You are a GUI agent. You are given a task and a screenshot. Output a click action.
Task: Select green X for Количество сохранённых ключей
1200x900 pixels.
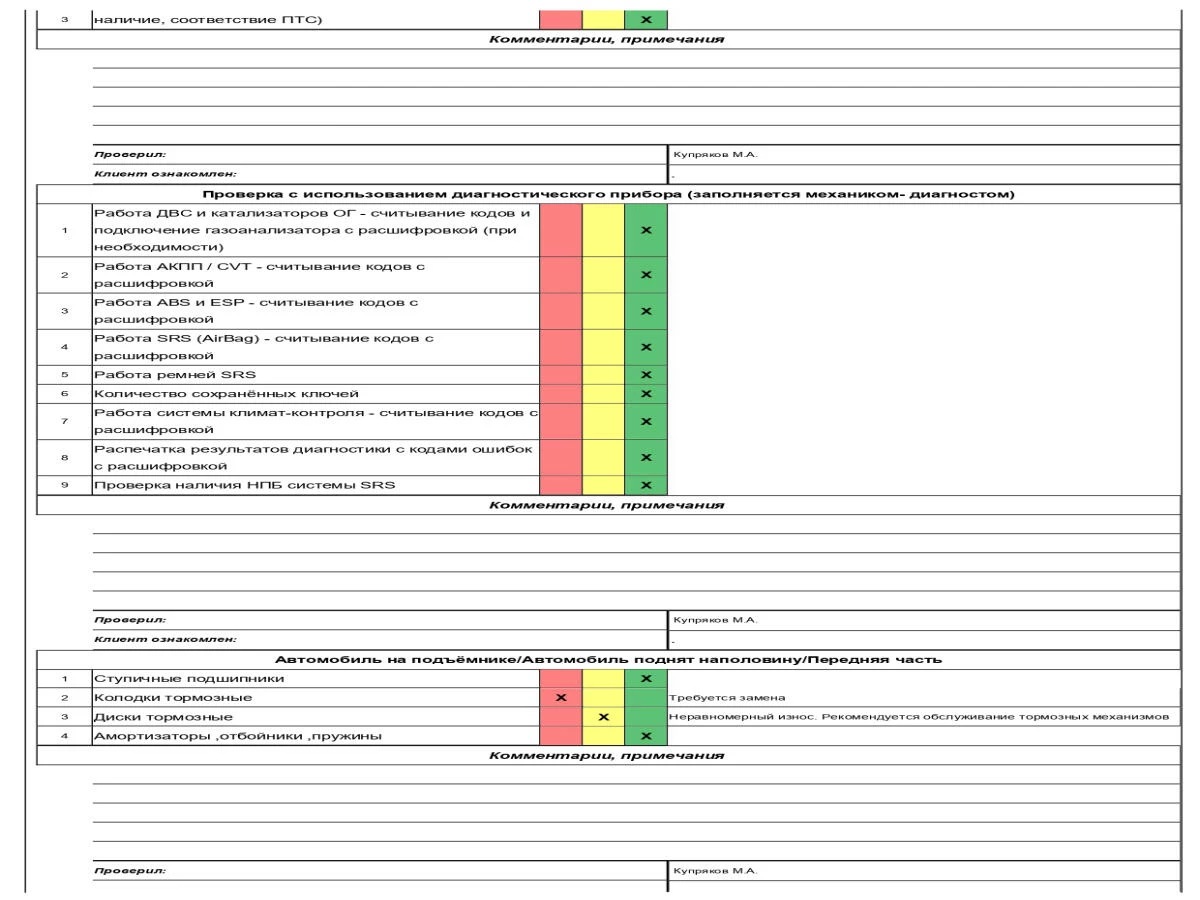645,394
